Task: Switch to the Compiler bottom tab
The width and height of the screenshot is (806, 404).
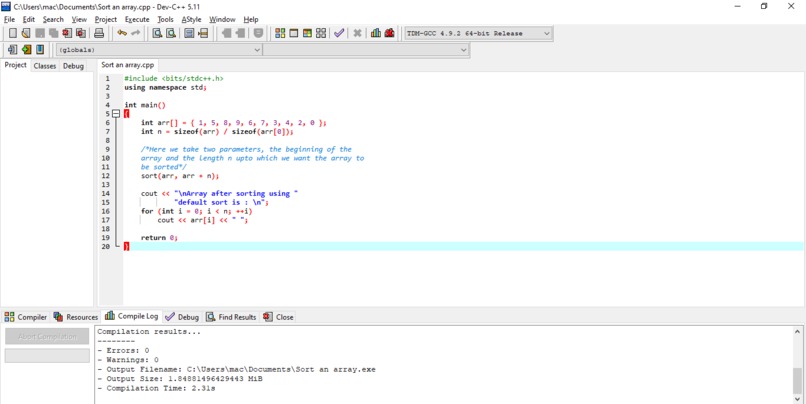Action: pyautogui.click(x=26, y=317)
